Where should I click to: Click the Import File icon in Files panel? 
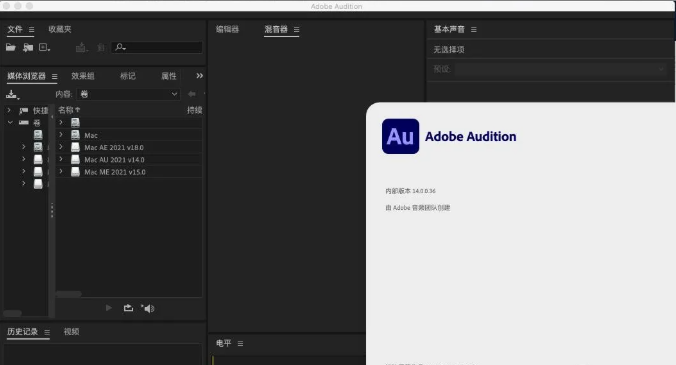pyautogui.click(x=28, y=47)
